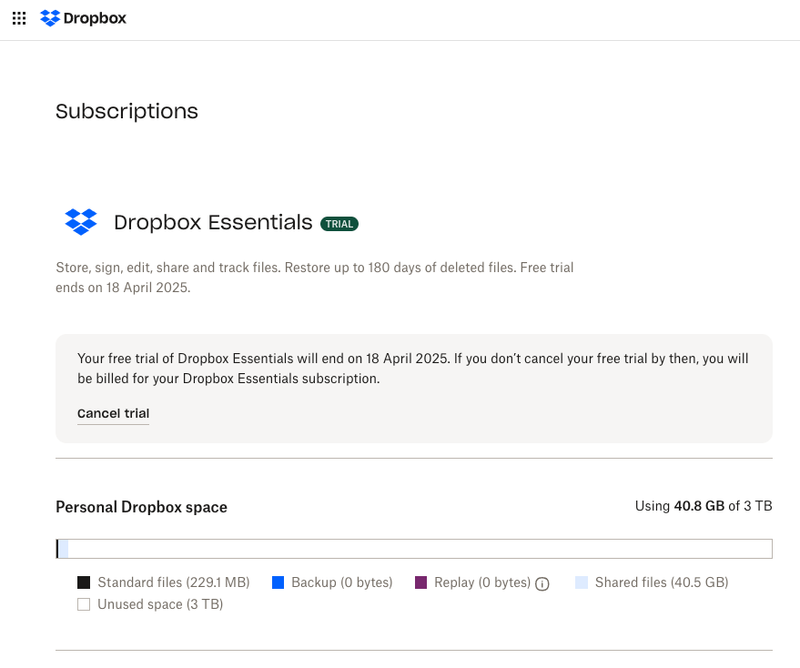Open the app grid launcher icon

tap(19, 18)
